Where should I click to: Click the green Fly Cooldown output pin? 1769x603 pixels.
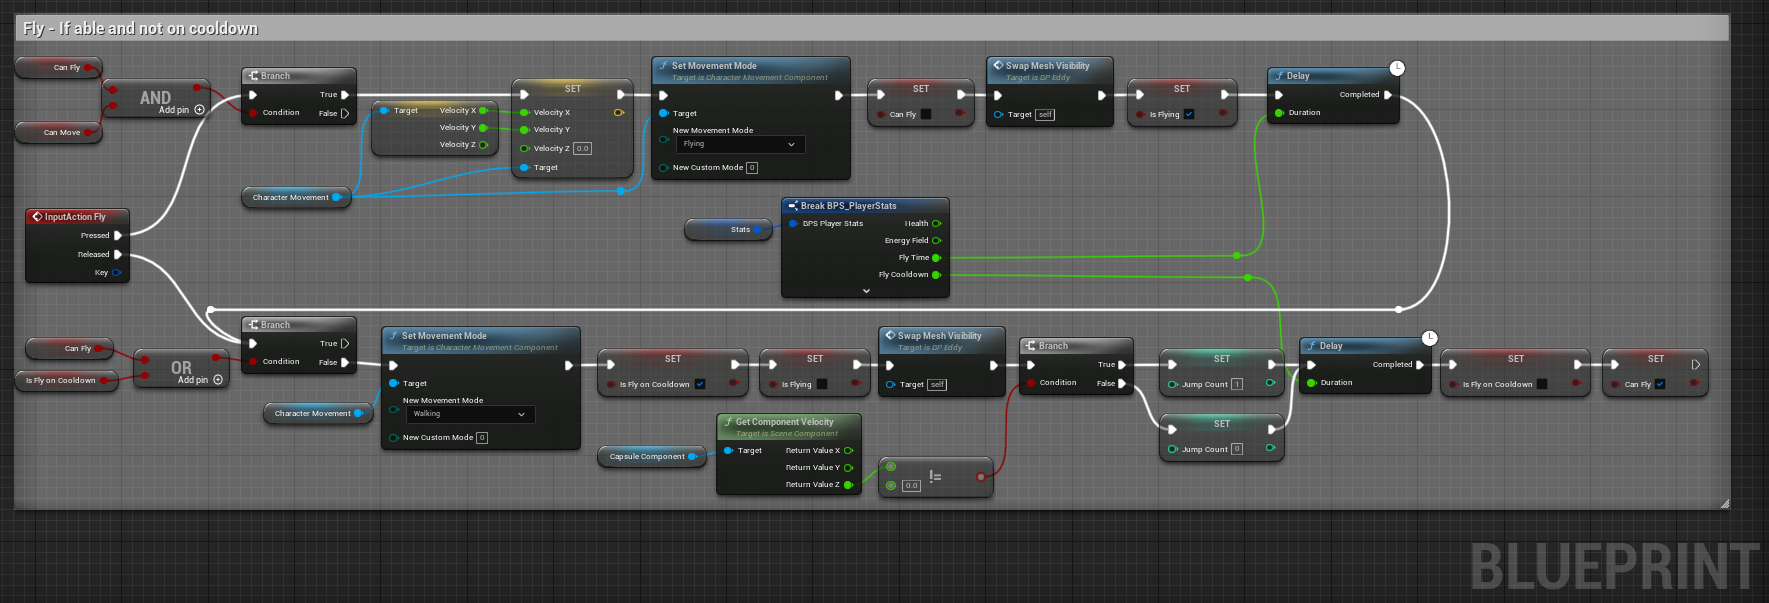[936, 275]
